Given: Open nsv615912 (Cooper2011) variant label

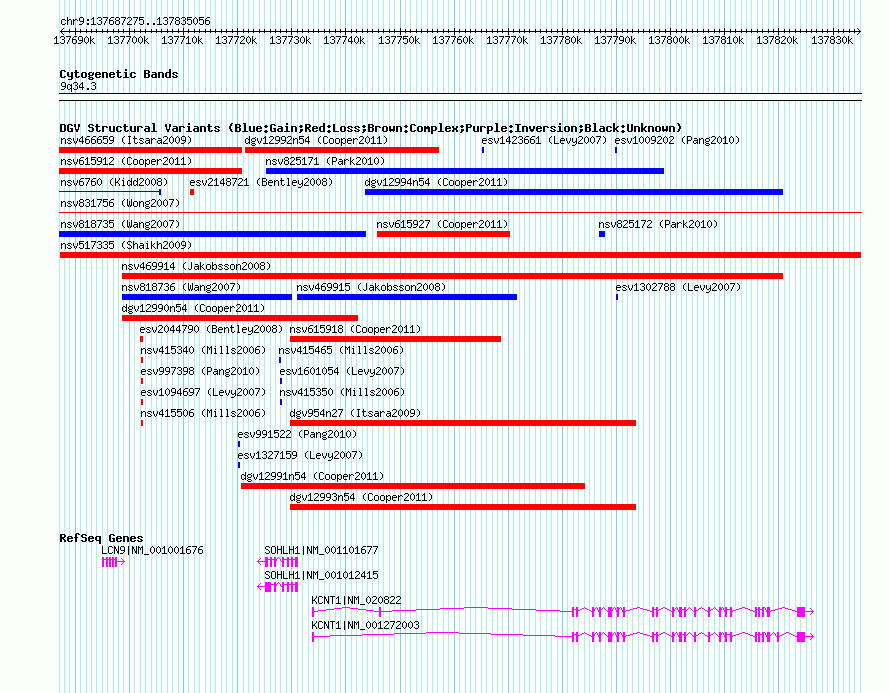Looking at the screenshot, I should [126, 161].
